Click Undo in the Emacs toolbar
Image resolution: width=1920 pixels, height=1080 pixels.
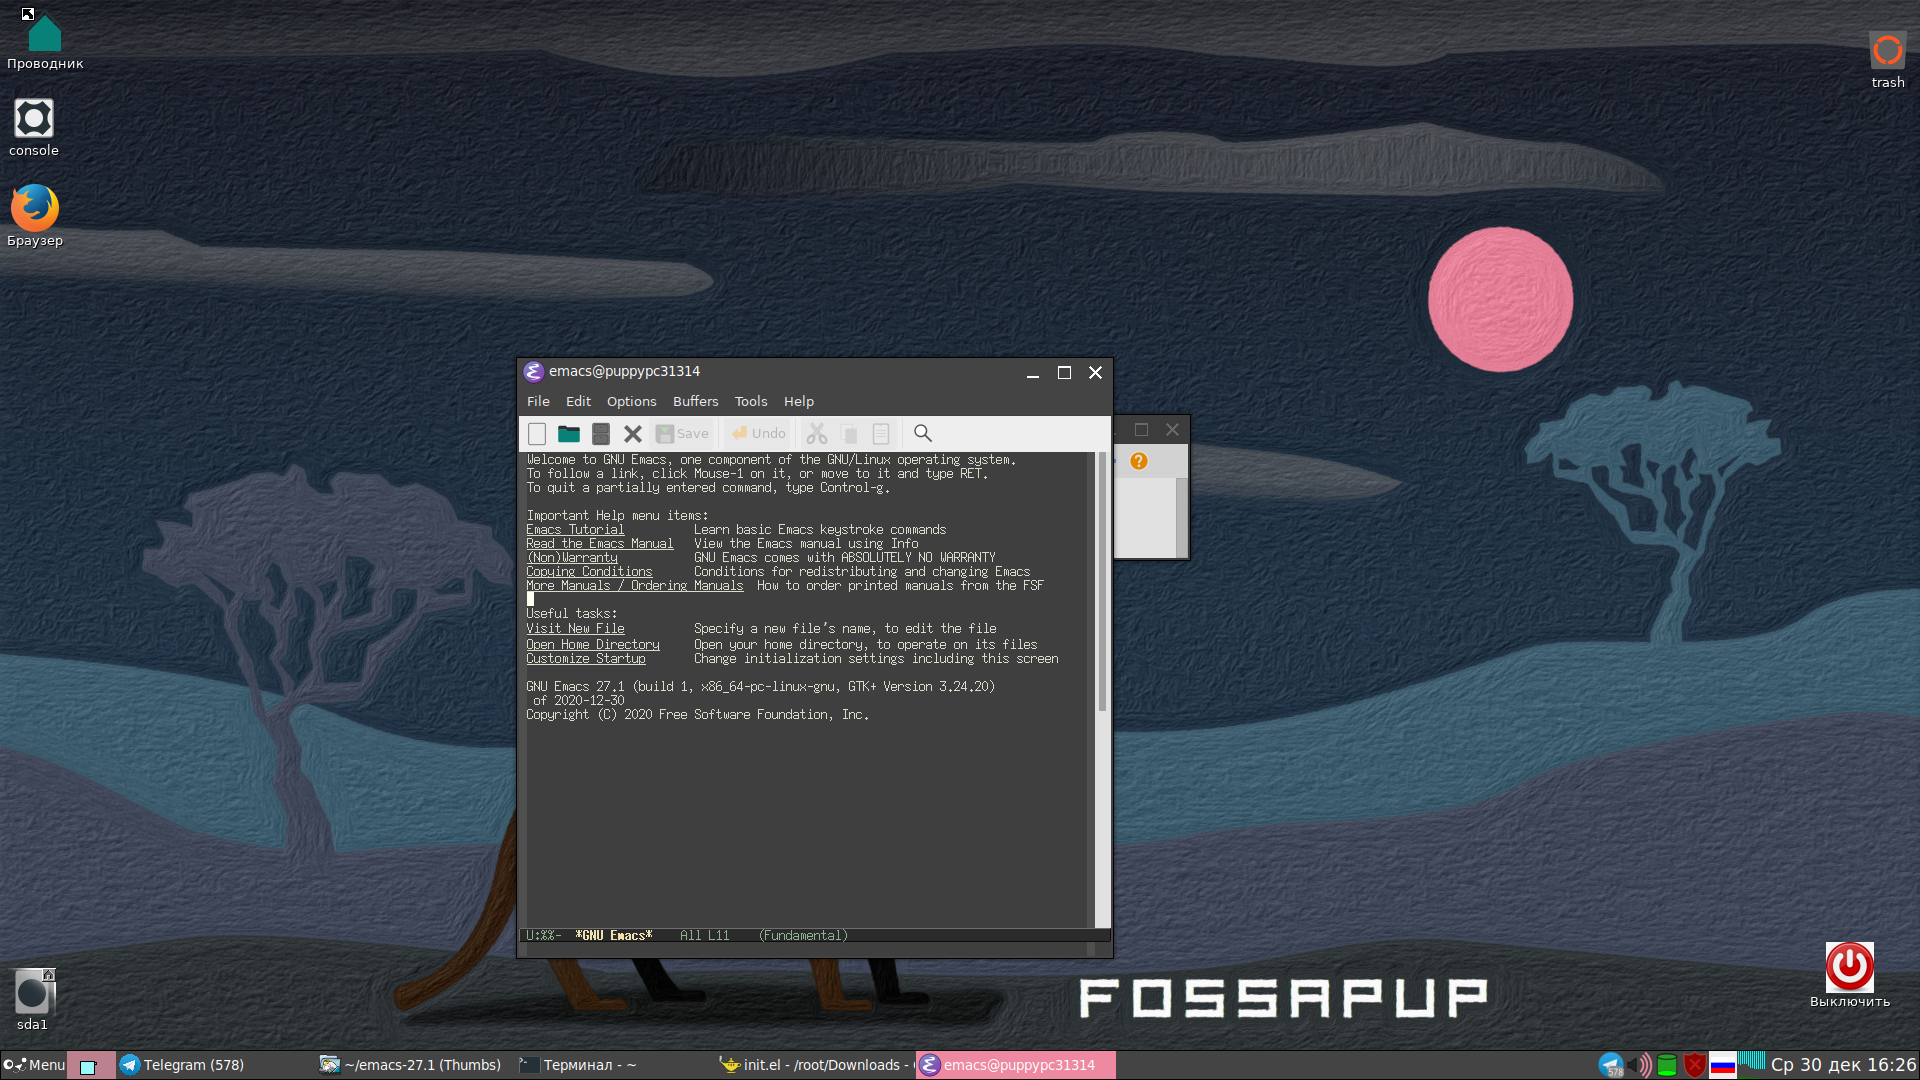pyautogui.click(x=758, y=433)
